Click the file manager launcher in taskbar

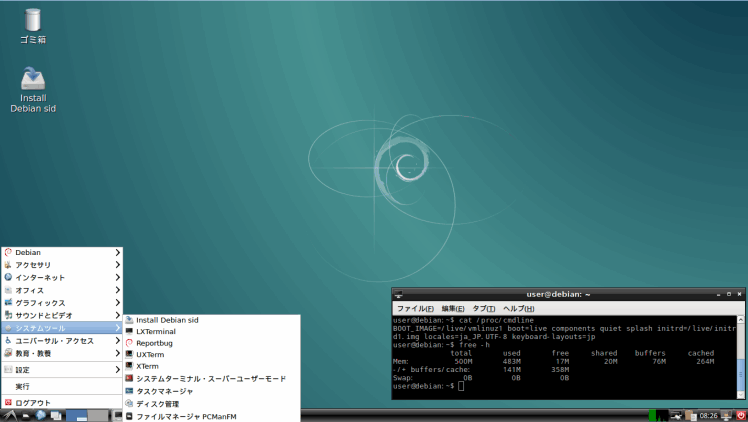26,415
